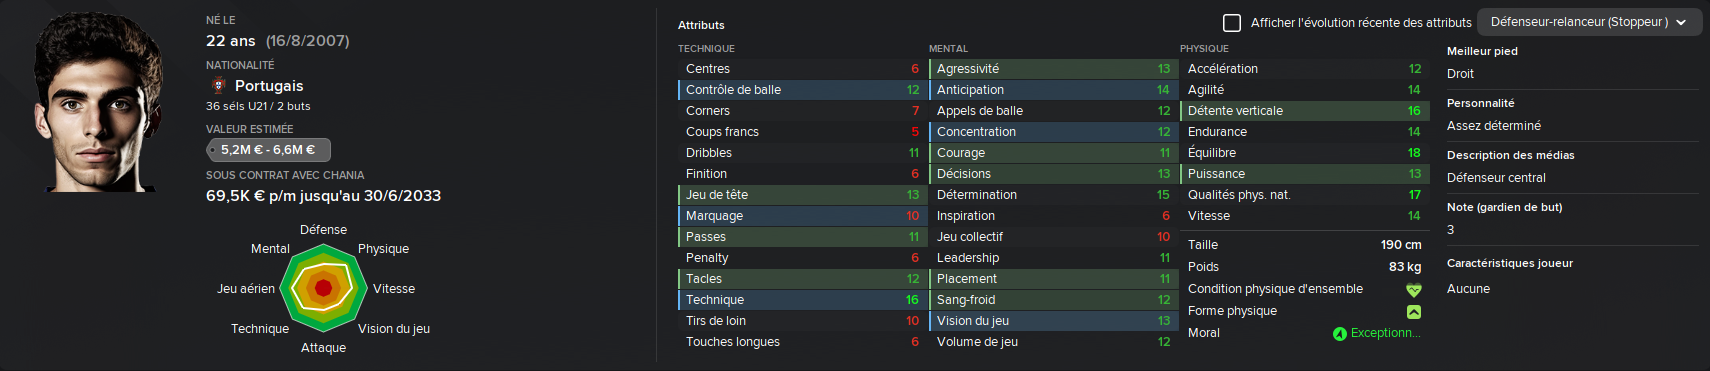Click the Anticipation mental attribute row
1710x371 pixels.
click(1052, 90)
